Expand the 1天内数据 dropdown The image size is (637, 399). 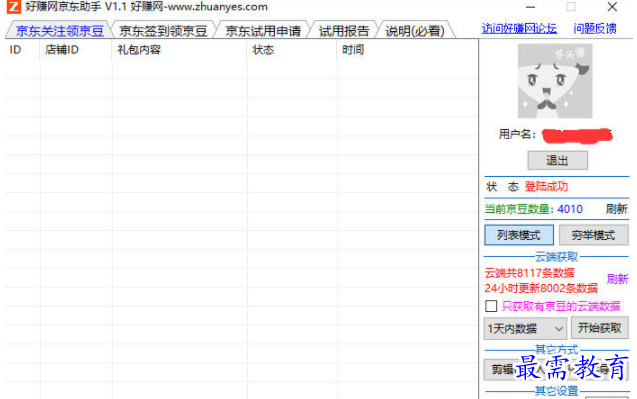[525, 328]
